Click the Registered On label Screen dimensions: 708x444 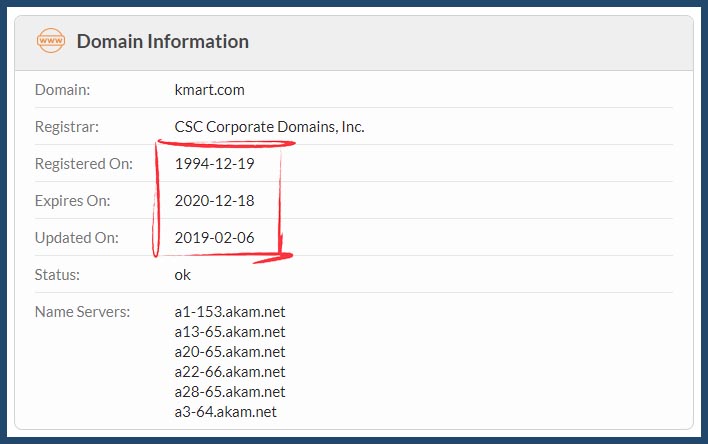point(84,164)
